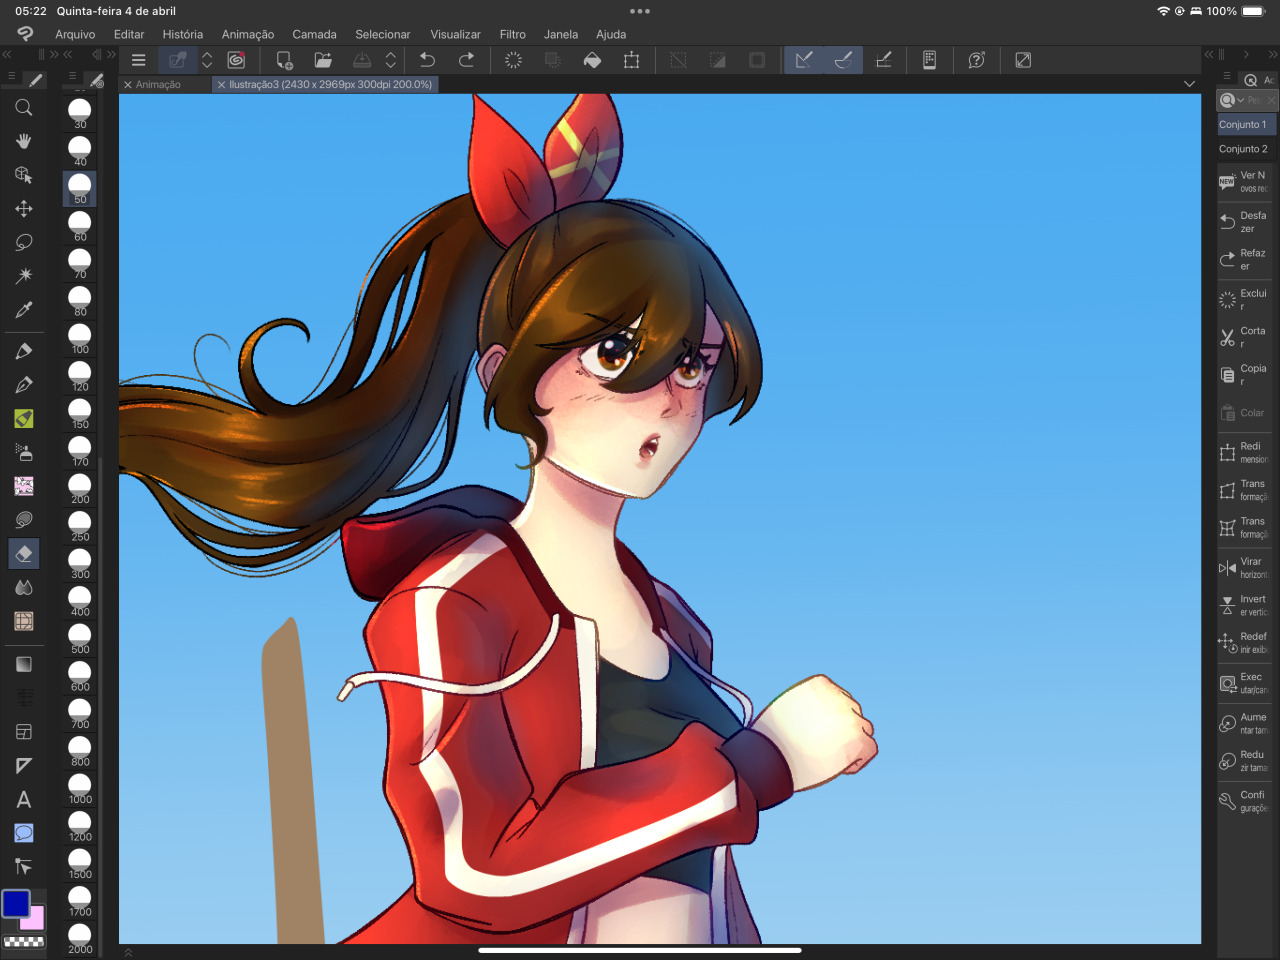The height and width of the screenshot is (960, 1280).
Task: Select the Hand move tool
Action: 24,141
